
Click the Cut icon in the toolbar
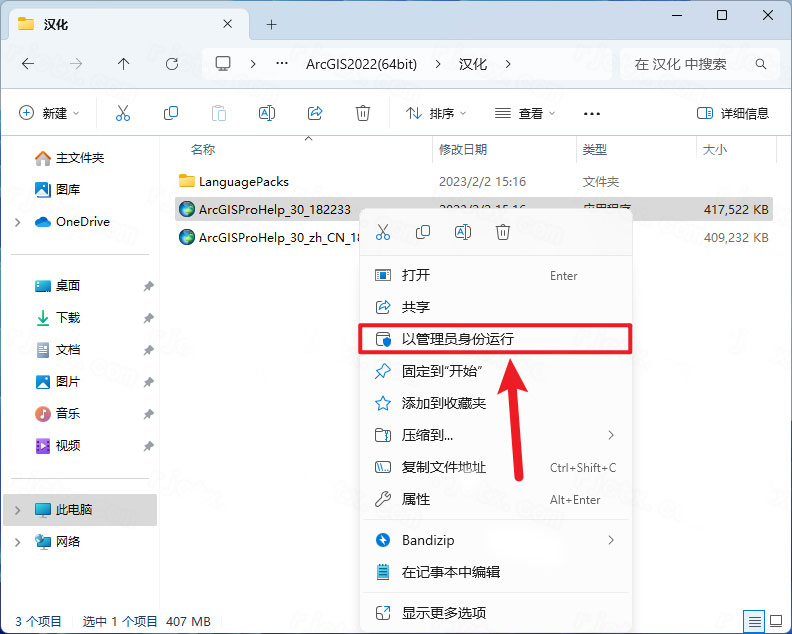(x=123, y=113)
